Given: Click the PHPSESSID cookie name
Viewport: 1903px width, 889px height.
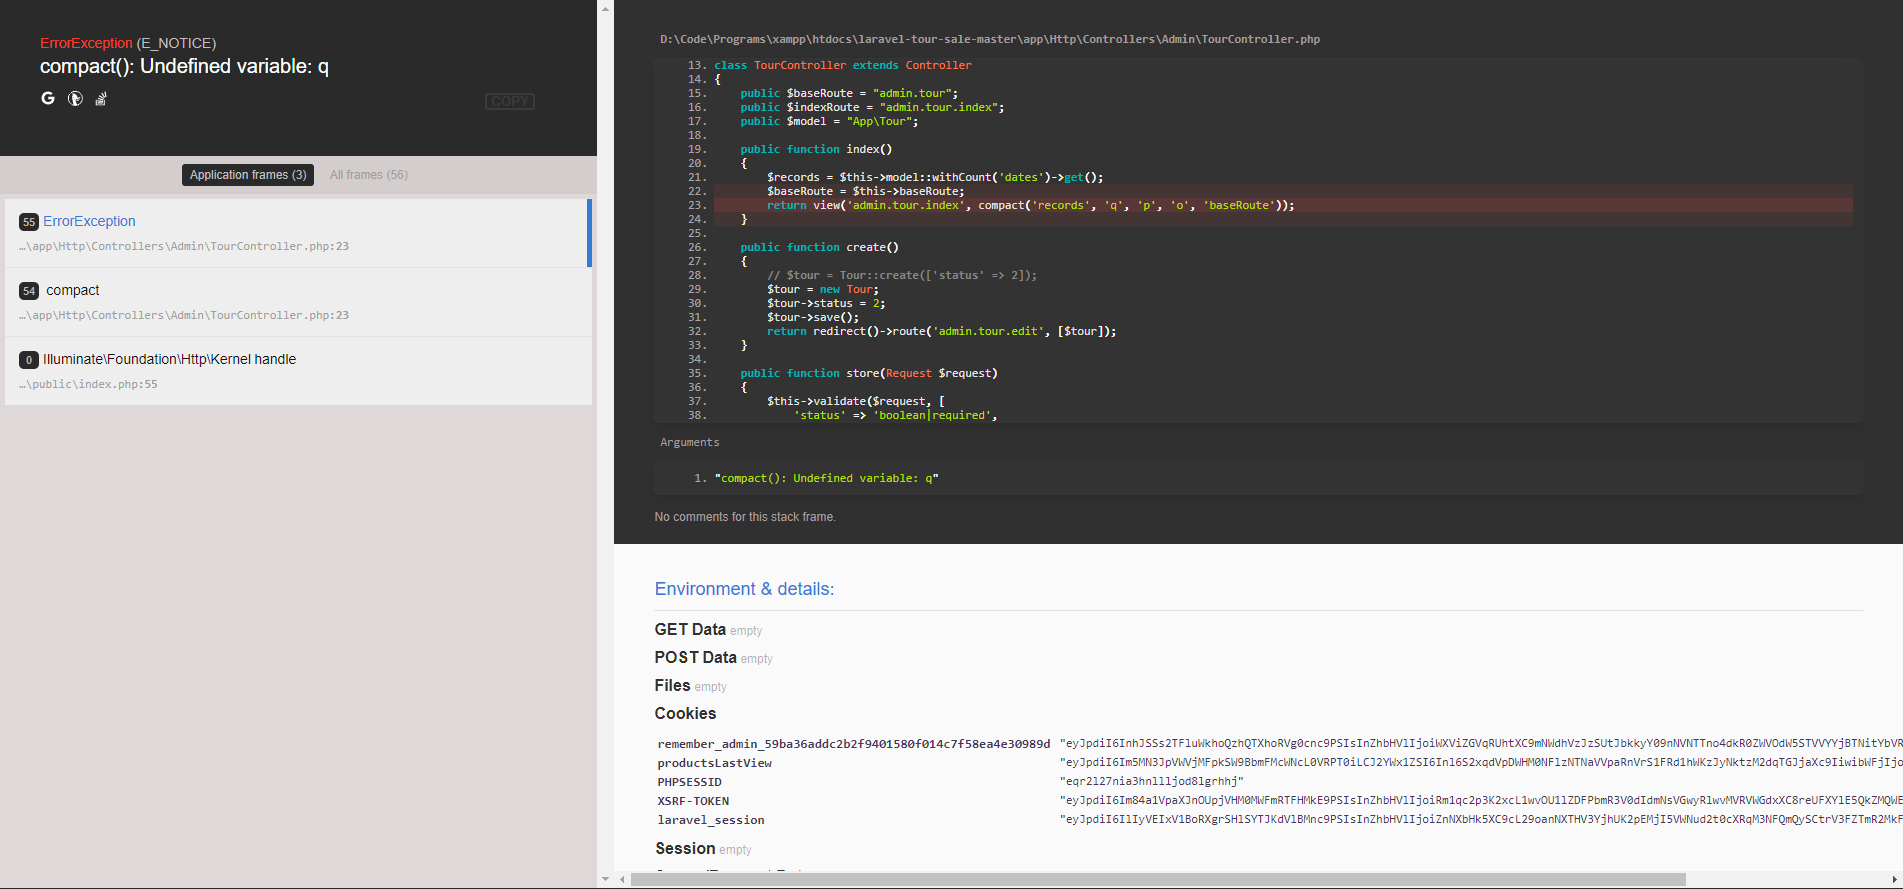Looking at the screenshot, I should 690,782.
